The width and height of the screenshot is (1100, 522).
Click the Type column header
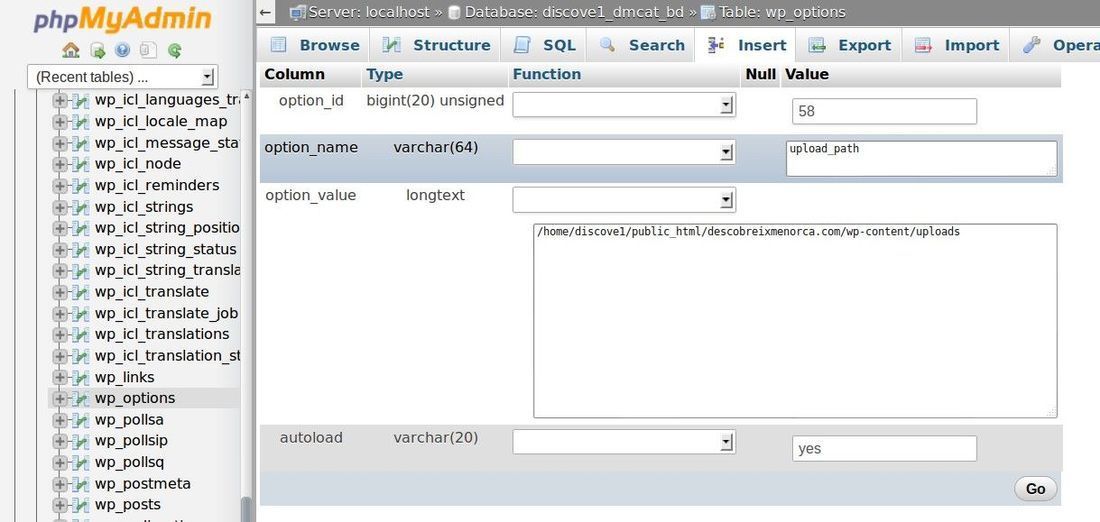[x=384, y=74]
